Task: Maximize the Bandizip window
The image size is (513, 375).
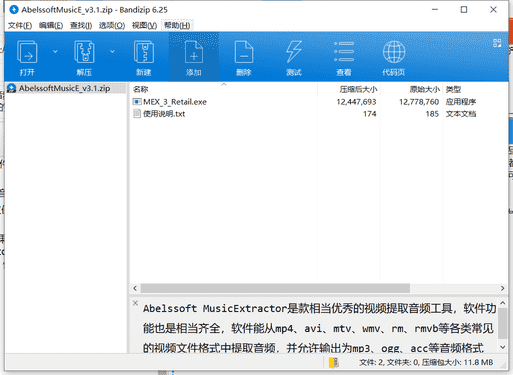Action: (464, 10)
